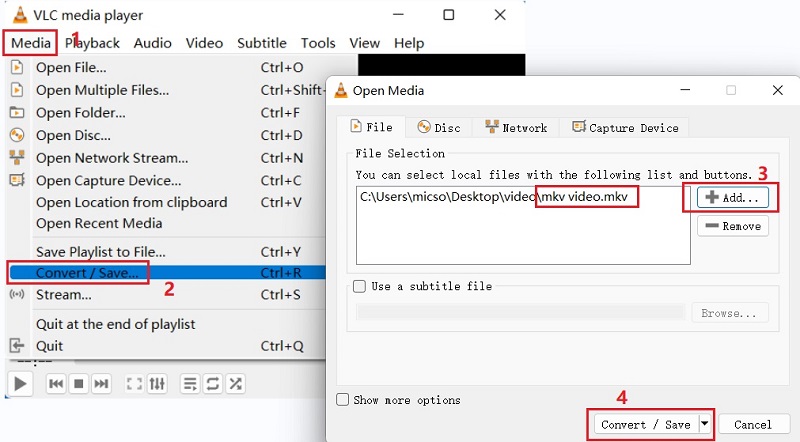This screenshot has width=800, height=442.
Task: Open the Video menu
Action: 204,43
